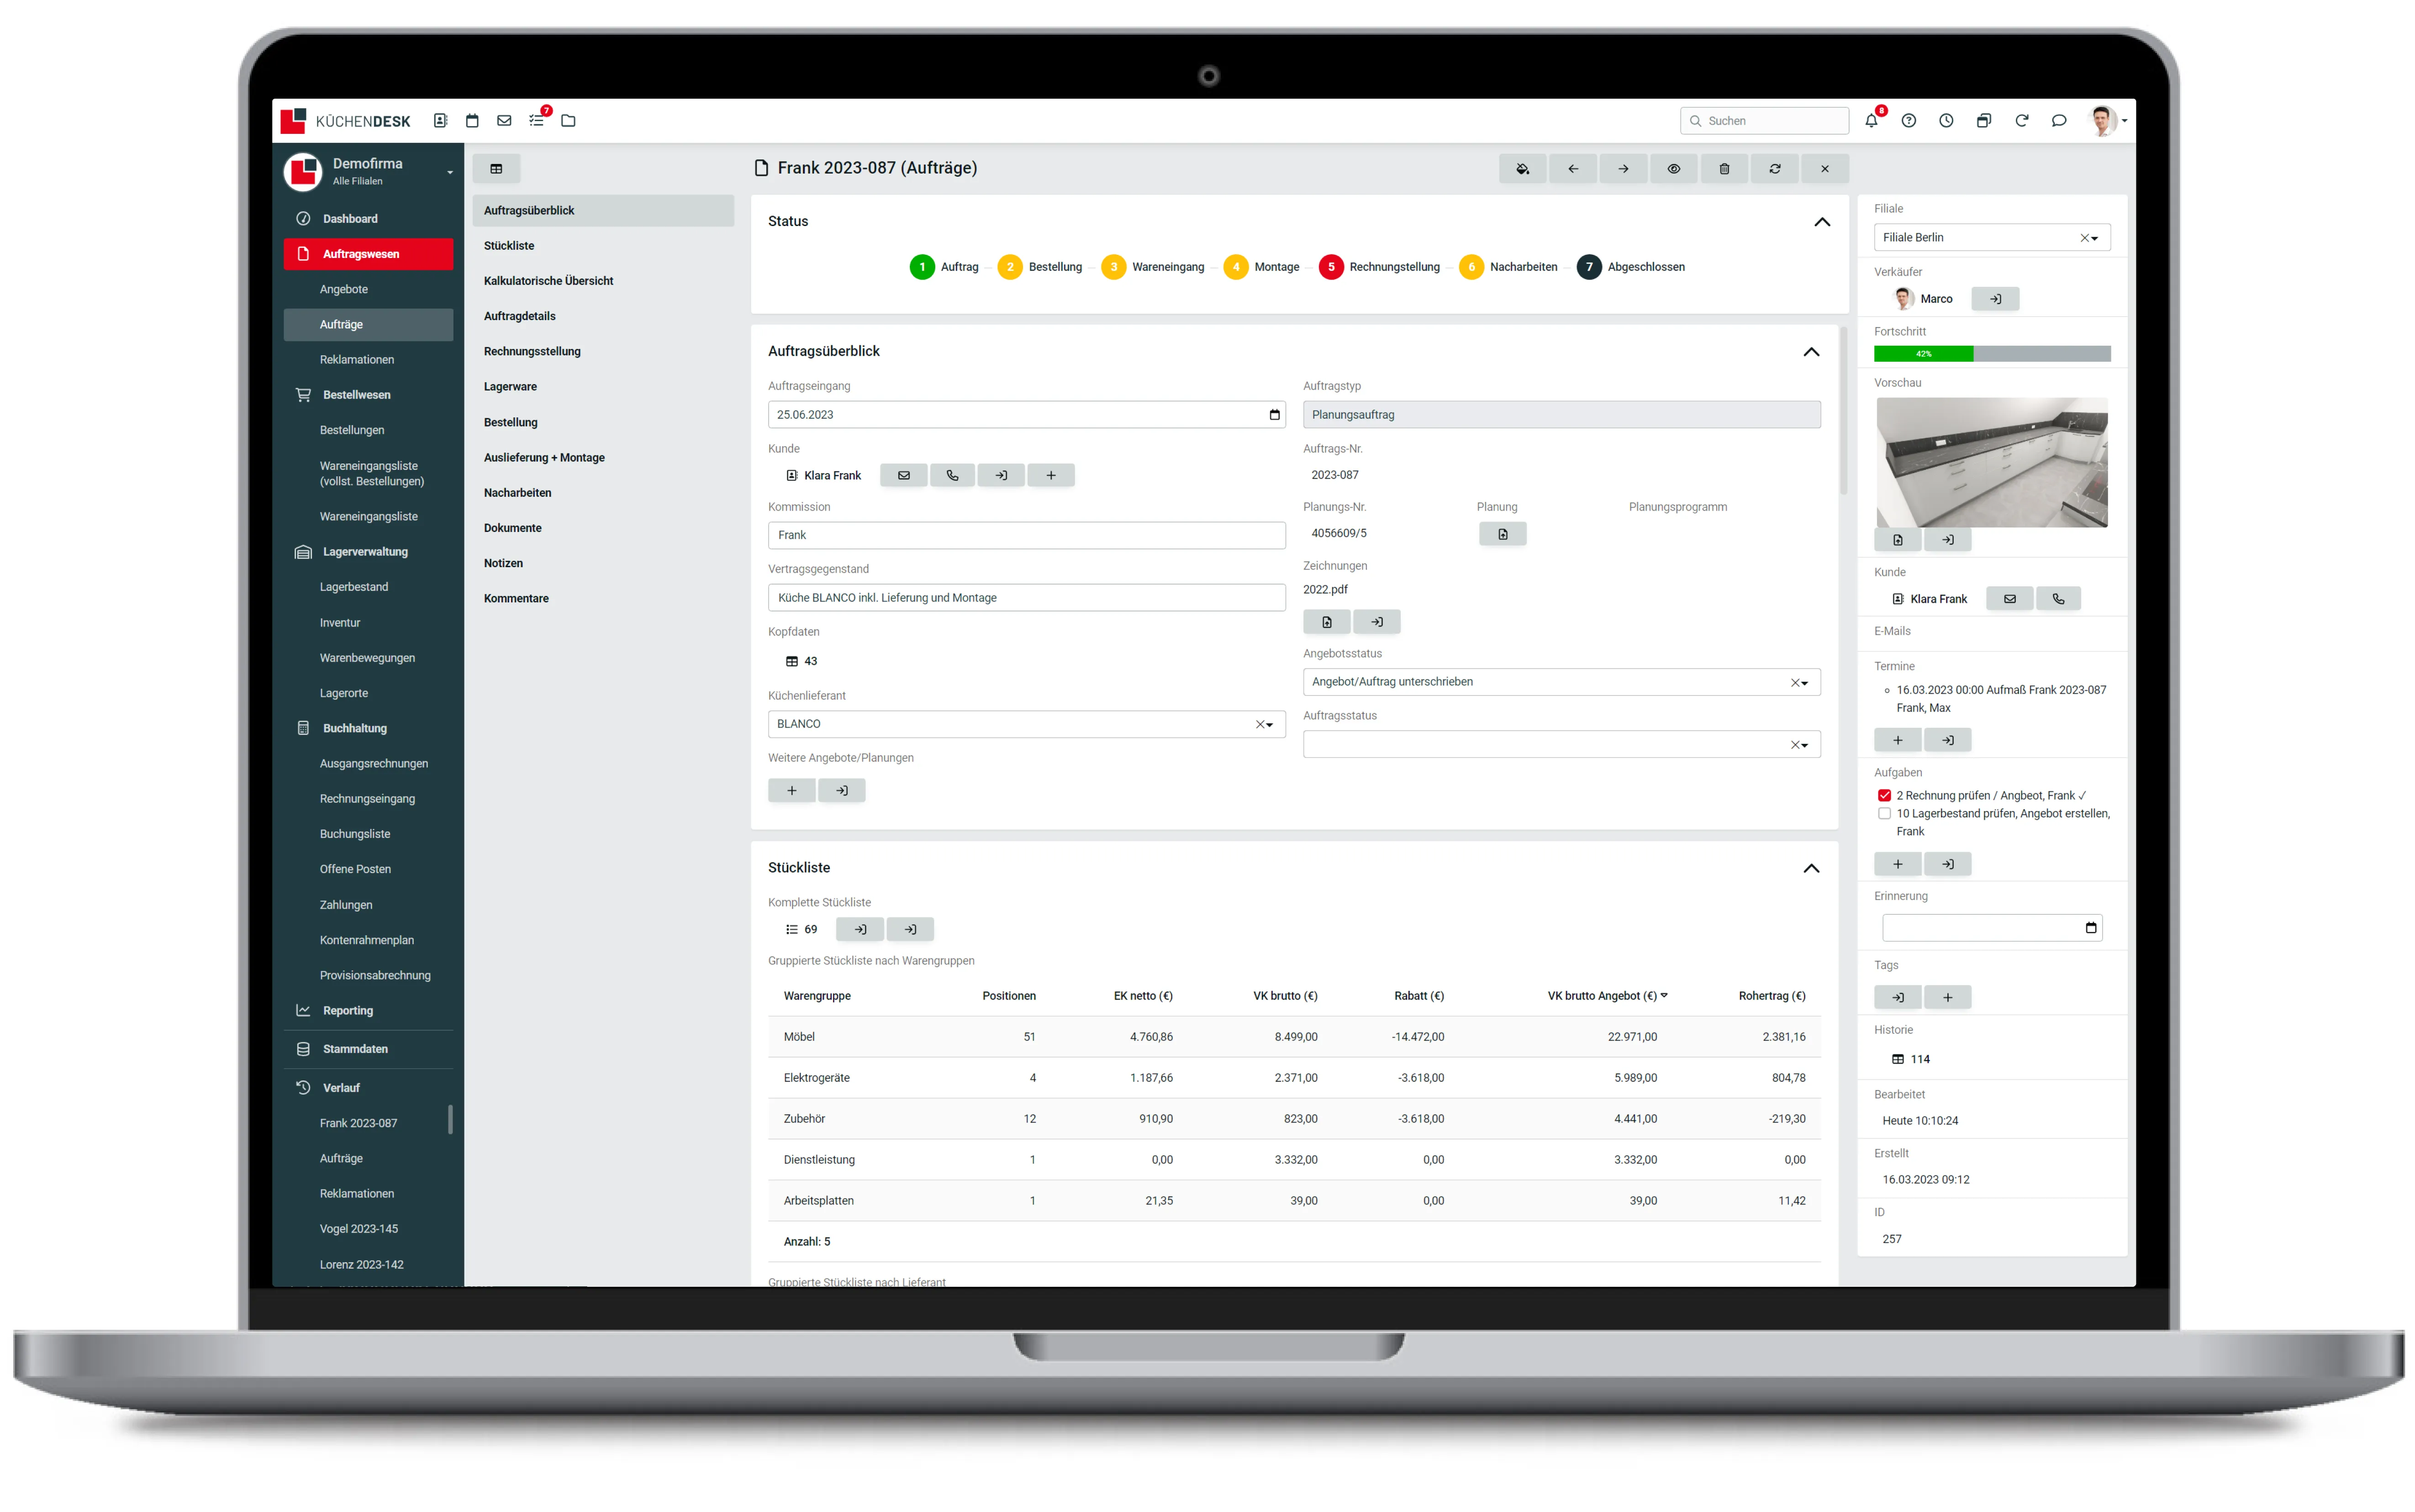The height and width of the screenshot is (1512, 2415).
Task: Open the mail icon in top bar
Action: [x=504, y=121]
